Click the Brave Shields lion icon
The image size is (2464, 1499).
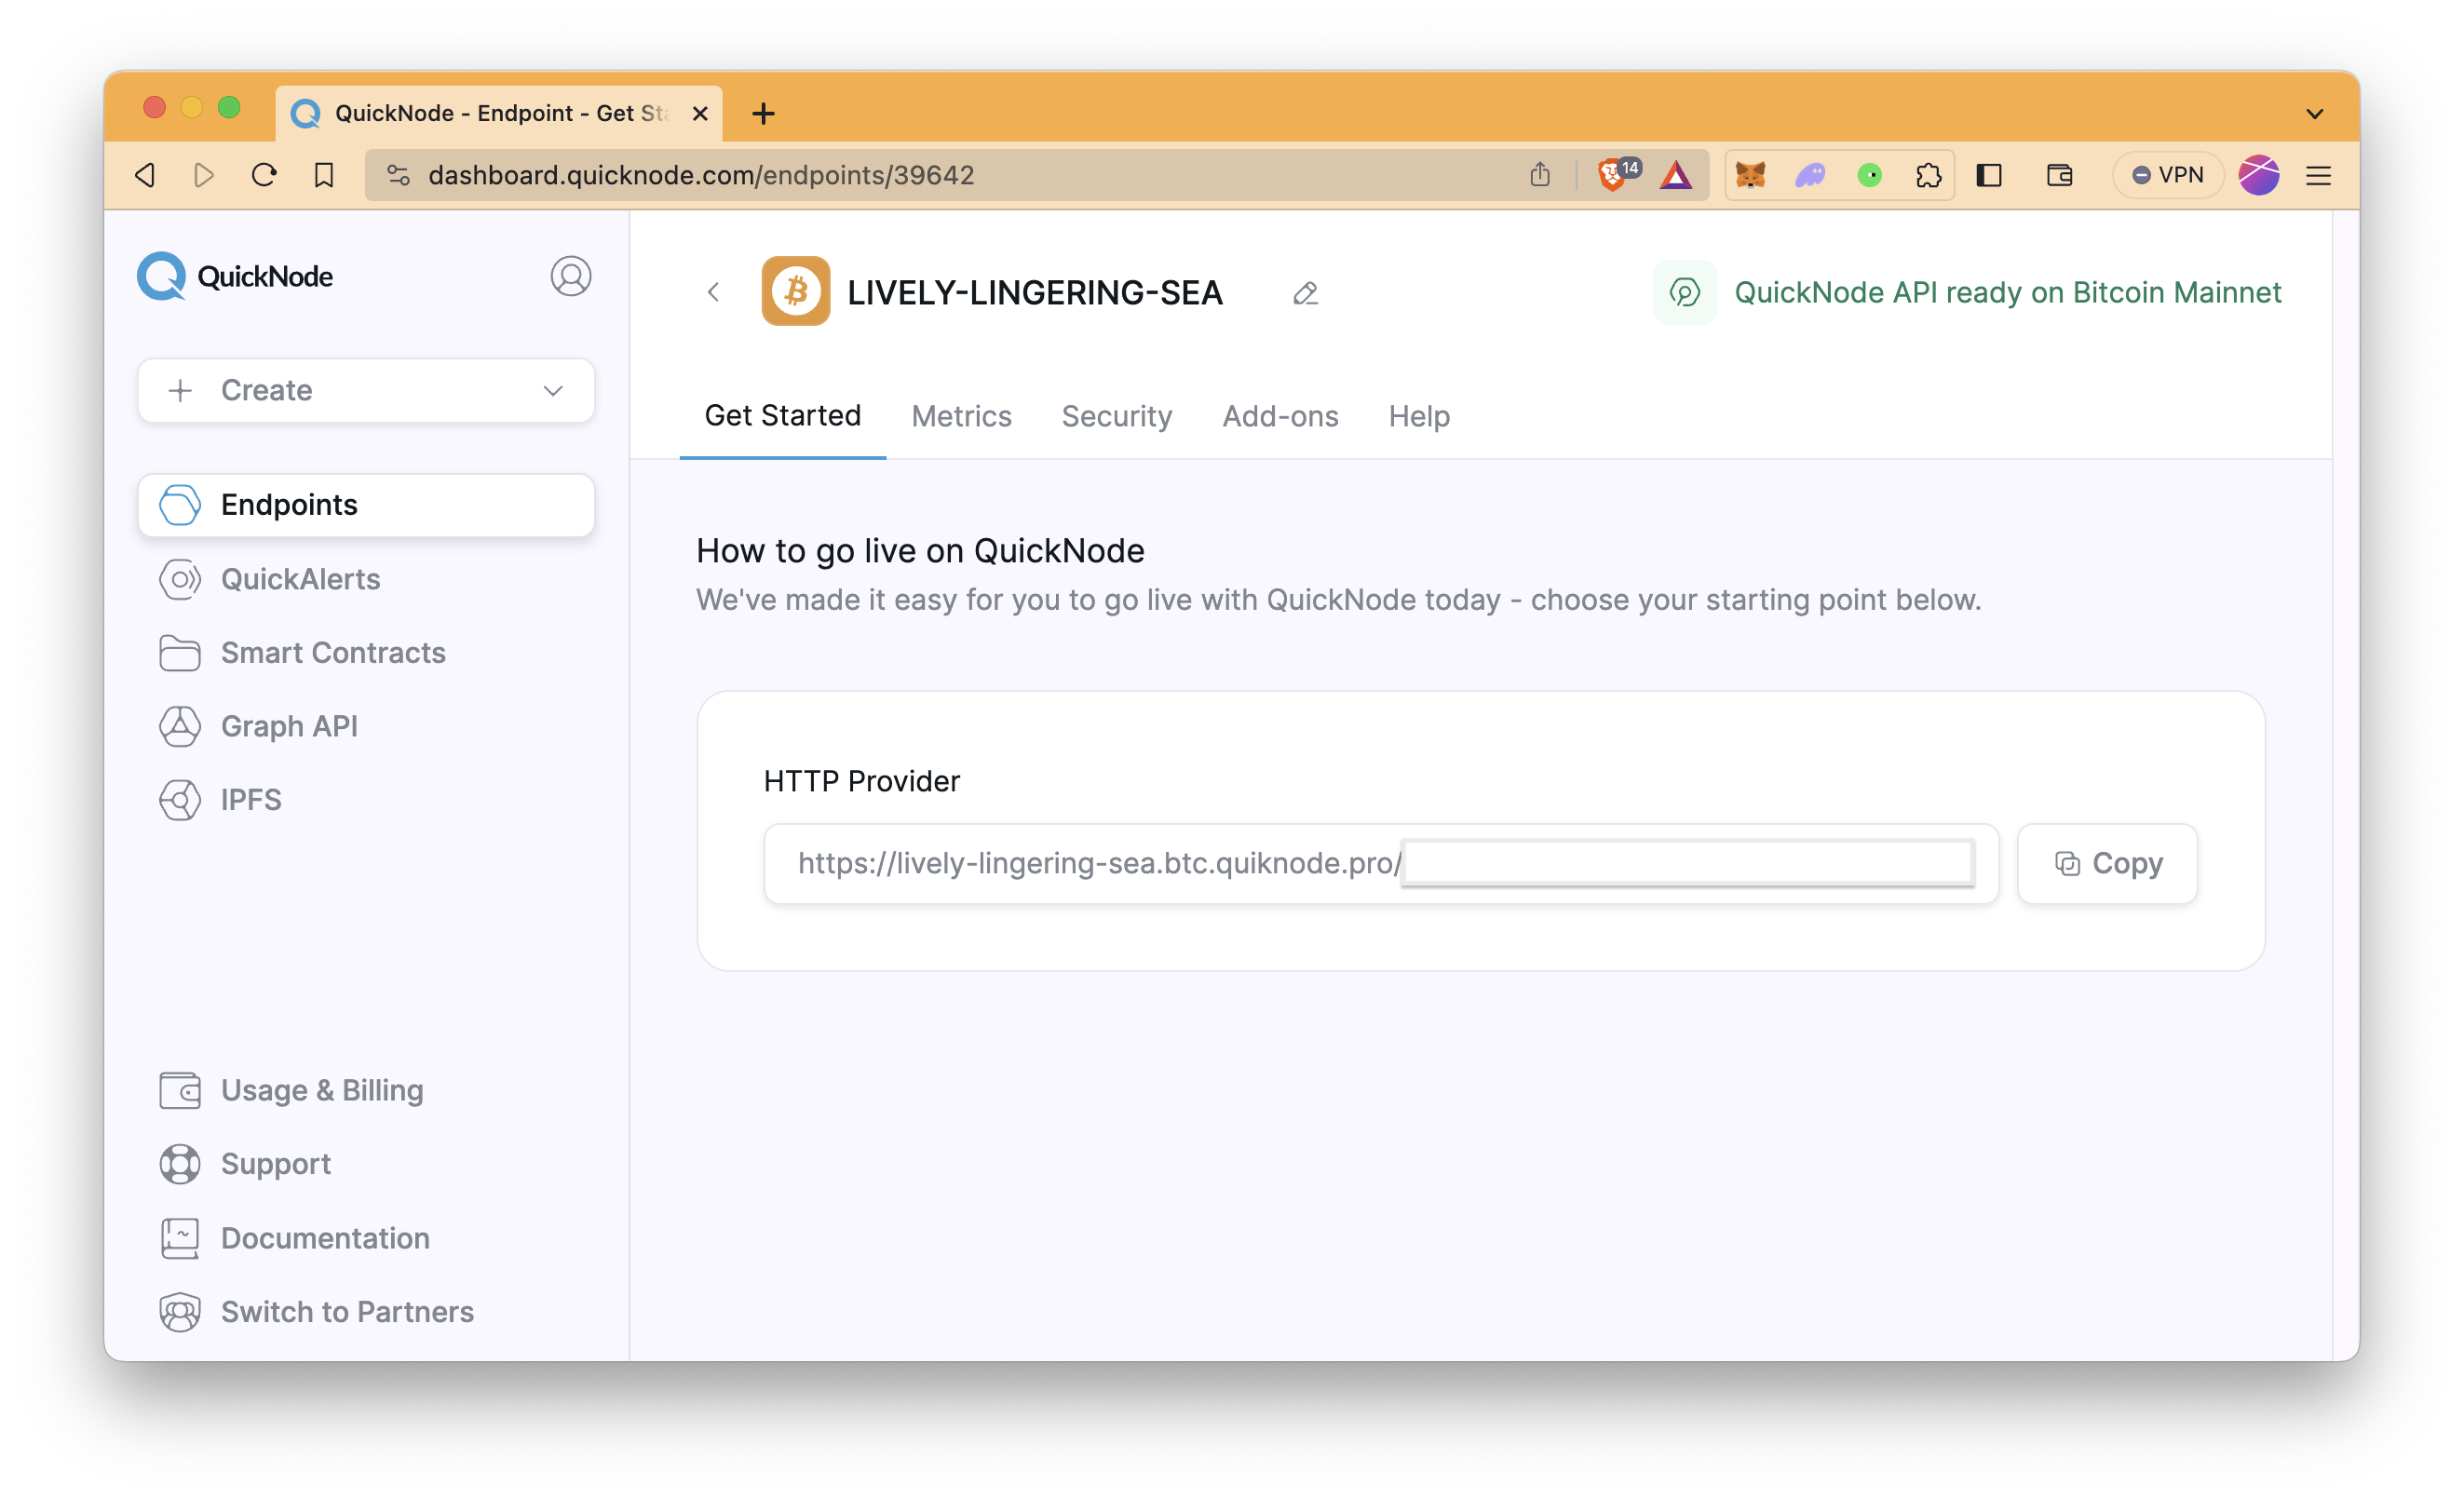click(x=1614, y=175)
